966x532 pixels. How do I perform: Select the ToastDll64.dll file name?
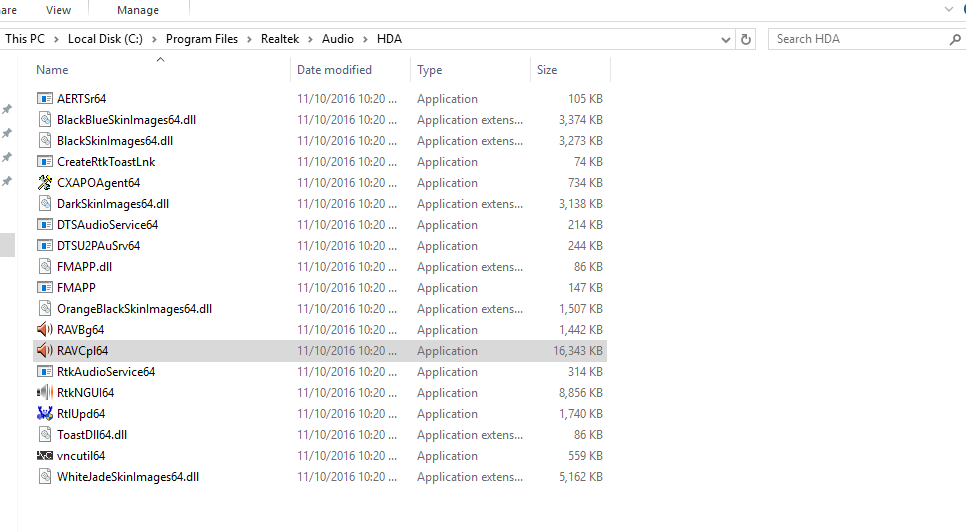[x=92, y=434]
